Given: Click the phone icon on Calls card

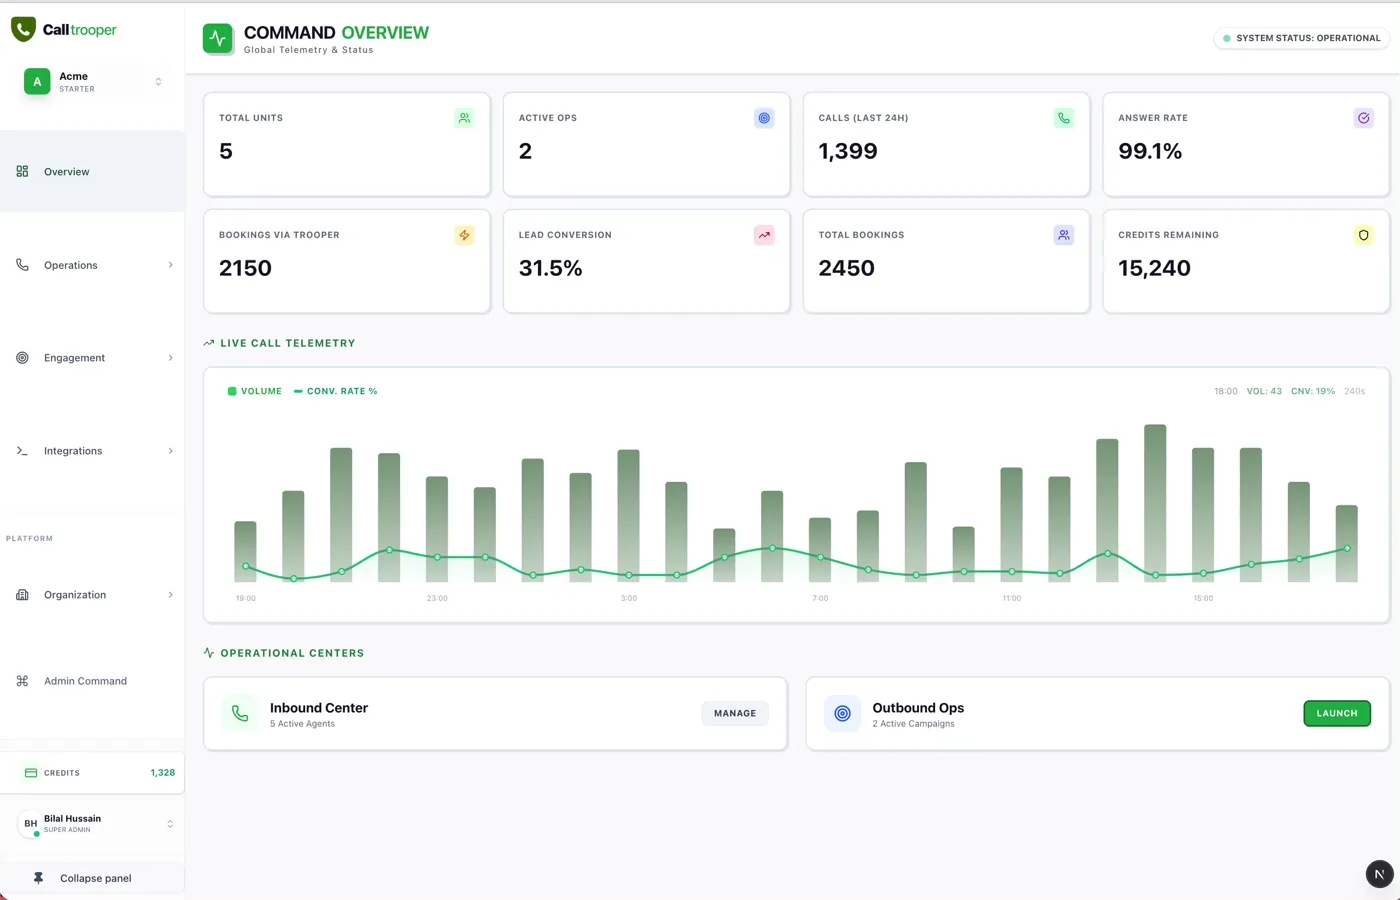Looking at the screenshot, I should pos(1064,118).
